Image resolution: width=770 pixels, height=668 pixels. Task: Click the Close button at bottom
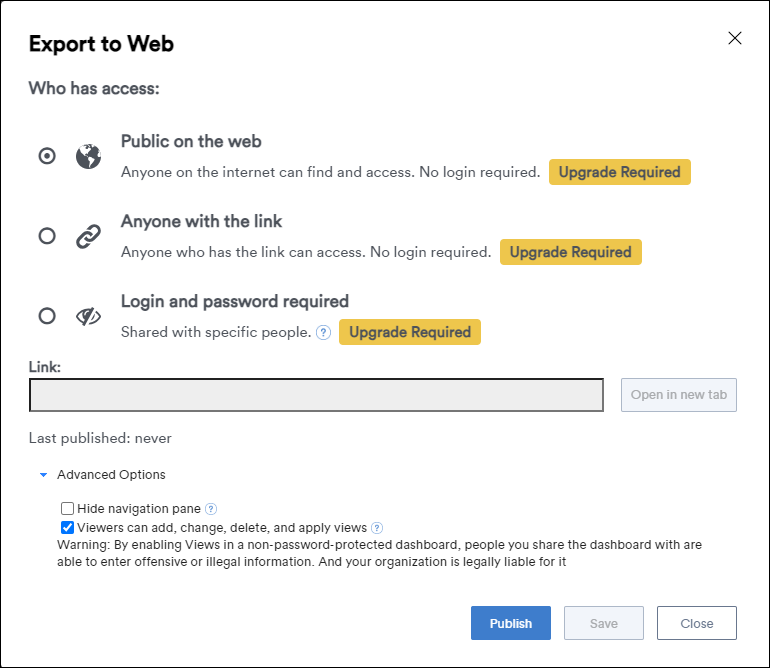pyautogui.click(x=697, y=623)
